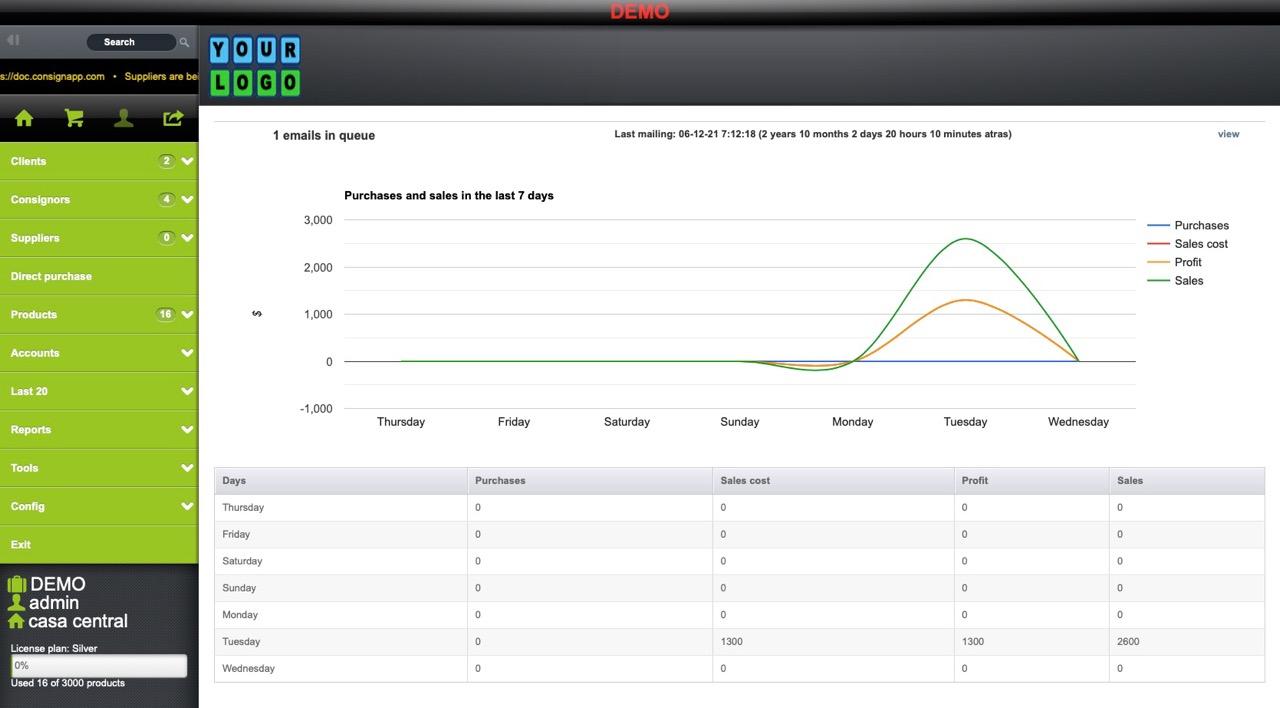Click the share/export arrow icon
This screenshot has width=1280, height=708.
[x=173, y=118]
